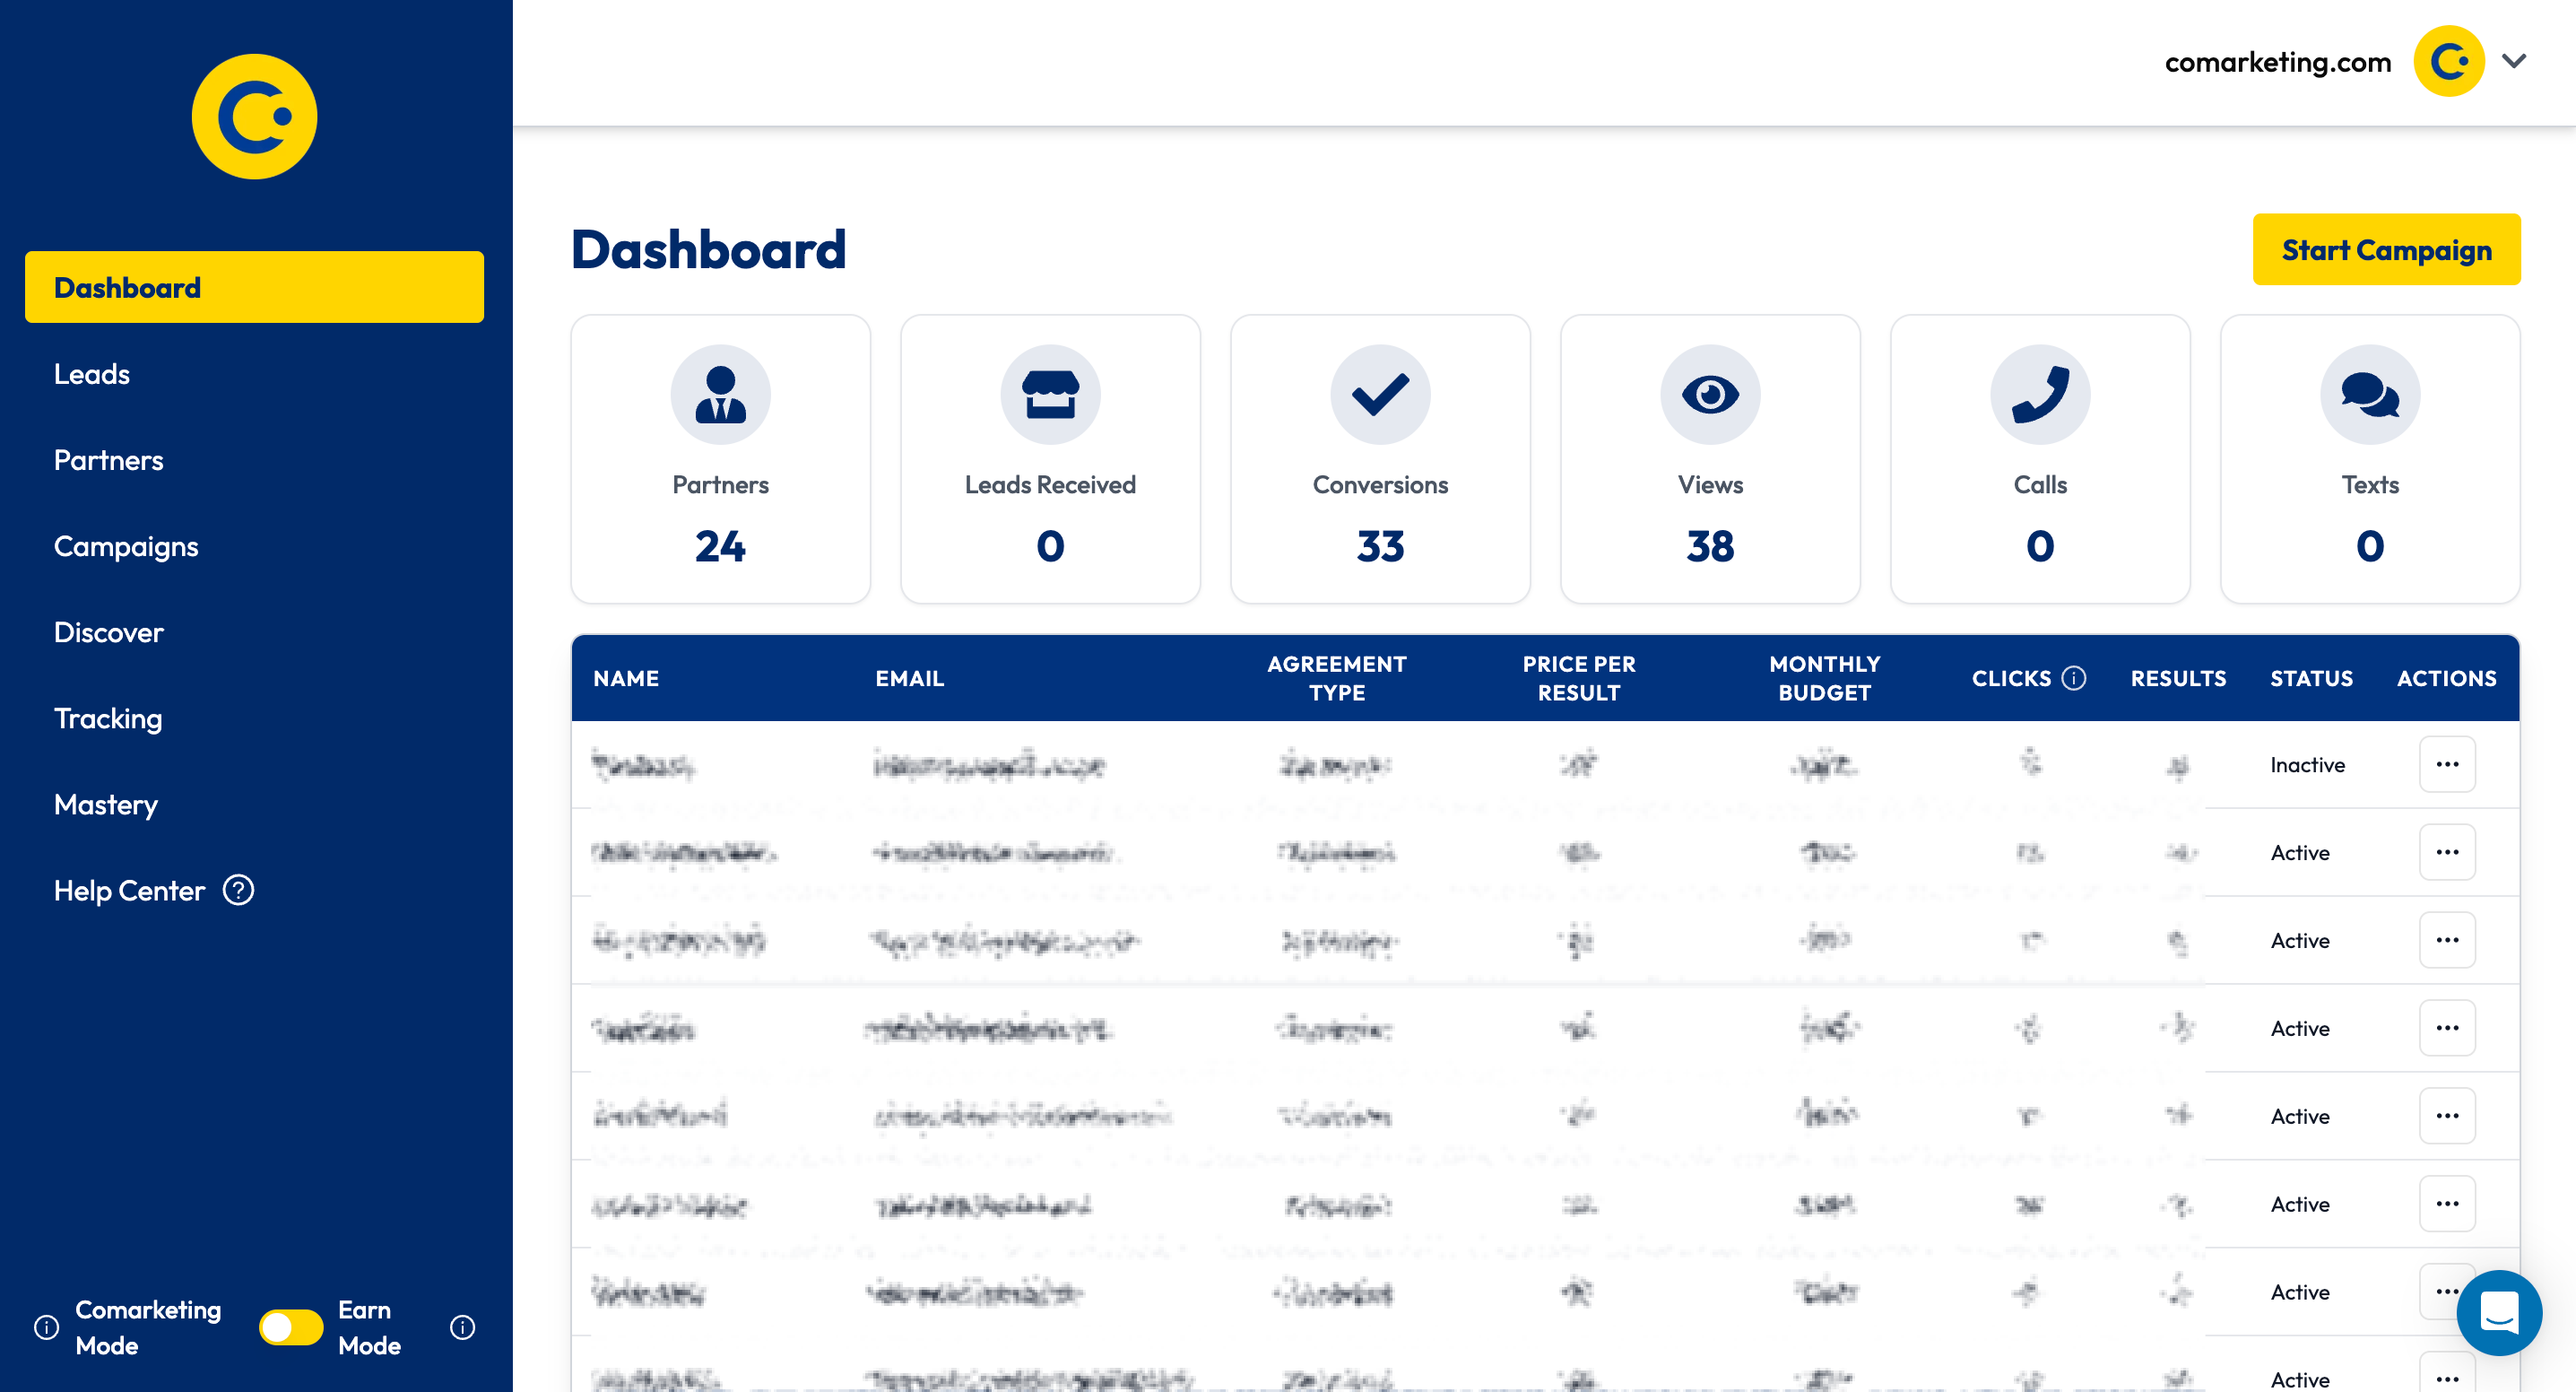Viewport: 2576px width, 1392px height.
Task: Select the Calls phone icon
Action: (x=2039, y=394)
